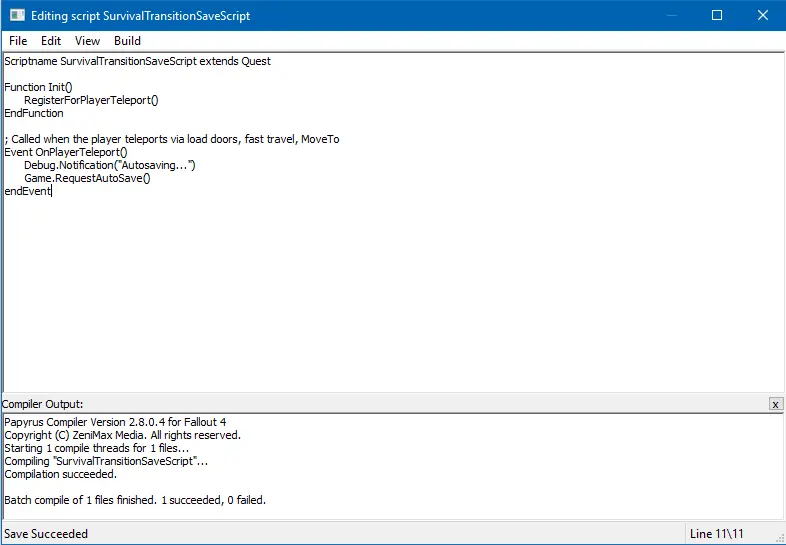Click the RegisterForPlayerTeleport() call
786x545 pixels.
click(x=91, y=100)
